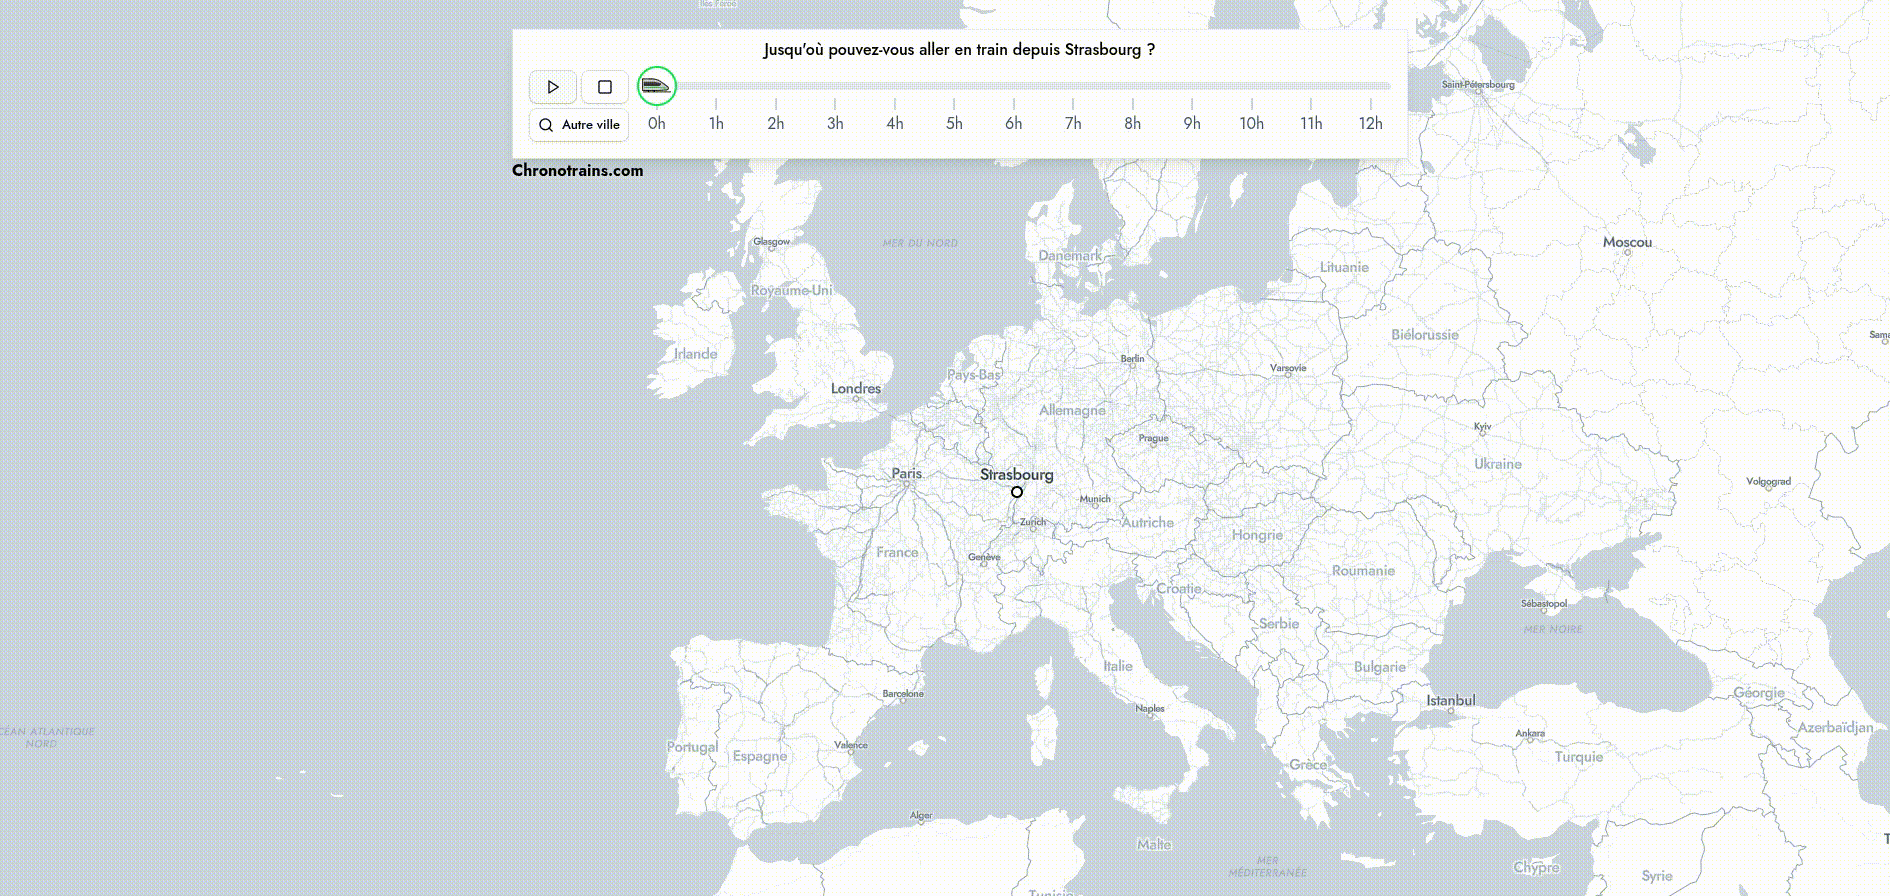
Task: Select the 12h maximum travel time
Action: pyautogui.click(x=1370, y=122)
